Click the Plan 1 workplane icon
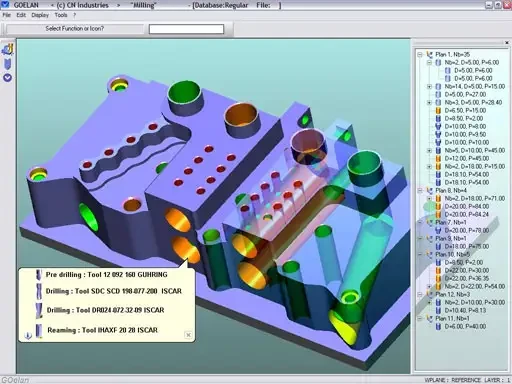The image size is (512, 384). coord(429,54)
